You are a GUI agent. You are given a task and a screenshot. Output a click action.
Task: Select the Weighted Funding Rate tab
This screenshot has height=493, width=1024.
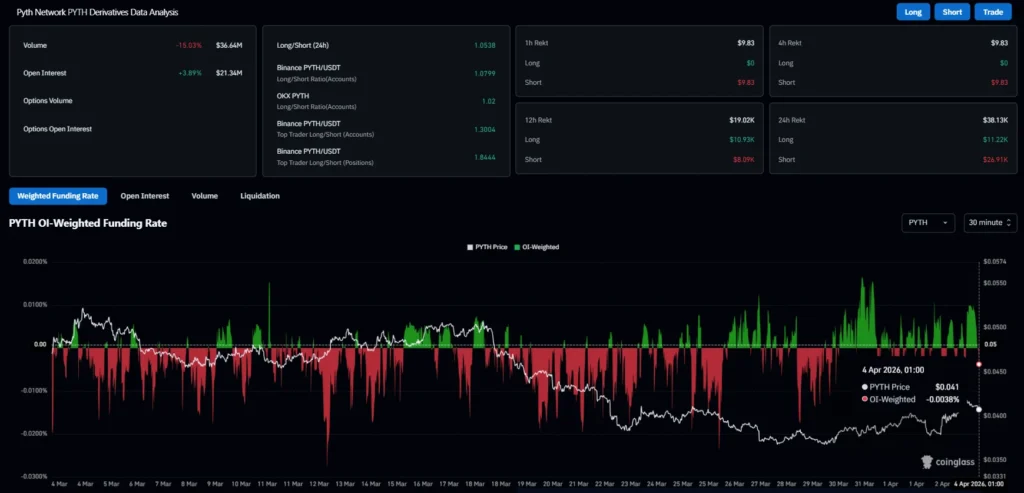(x=57, y=196)
